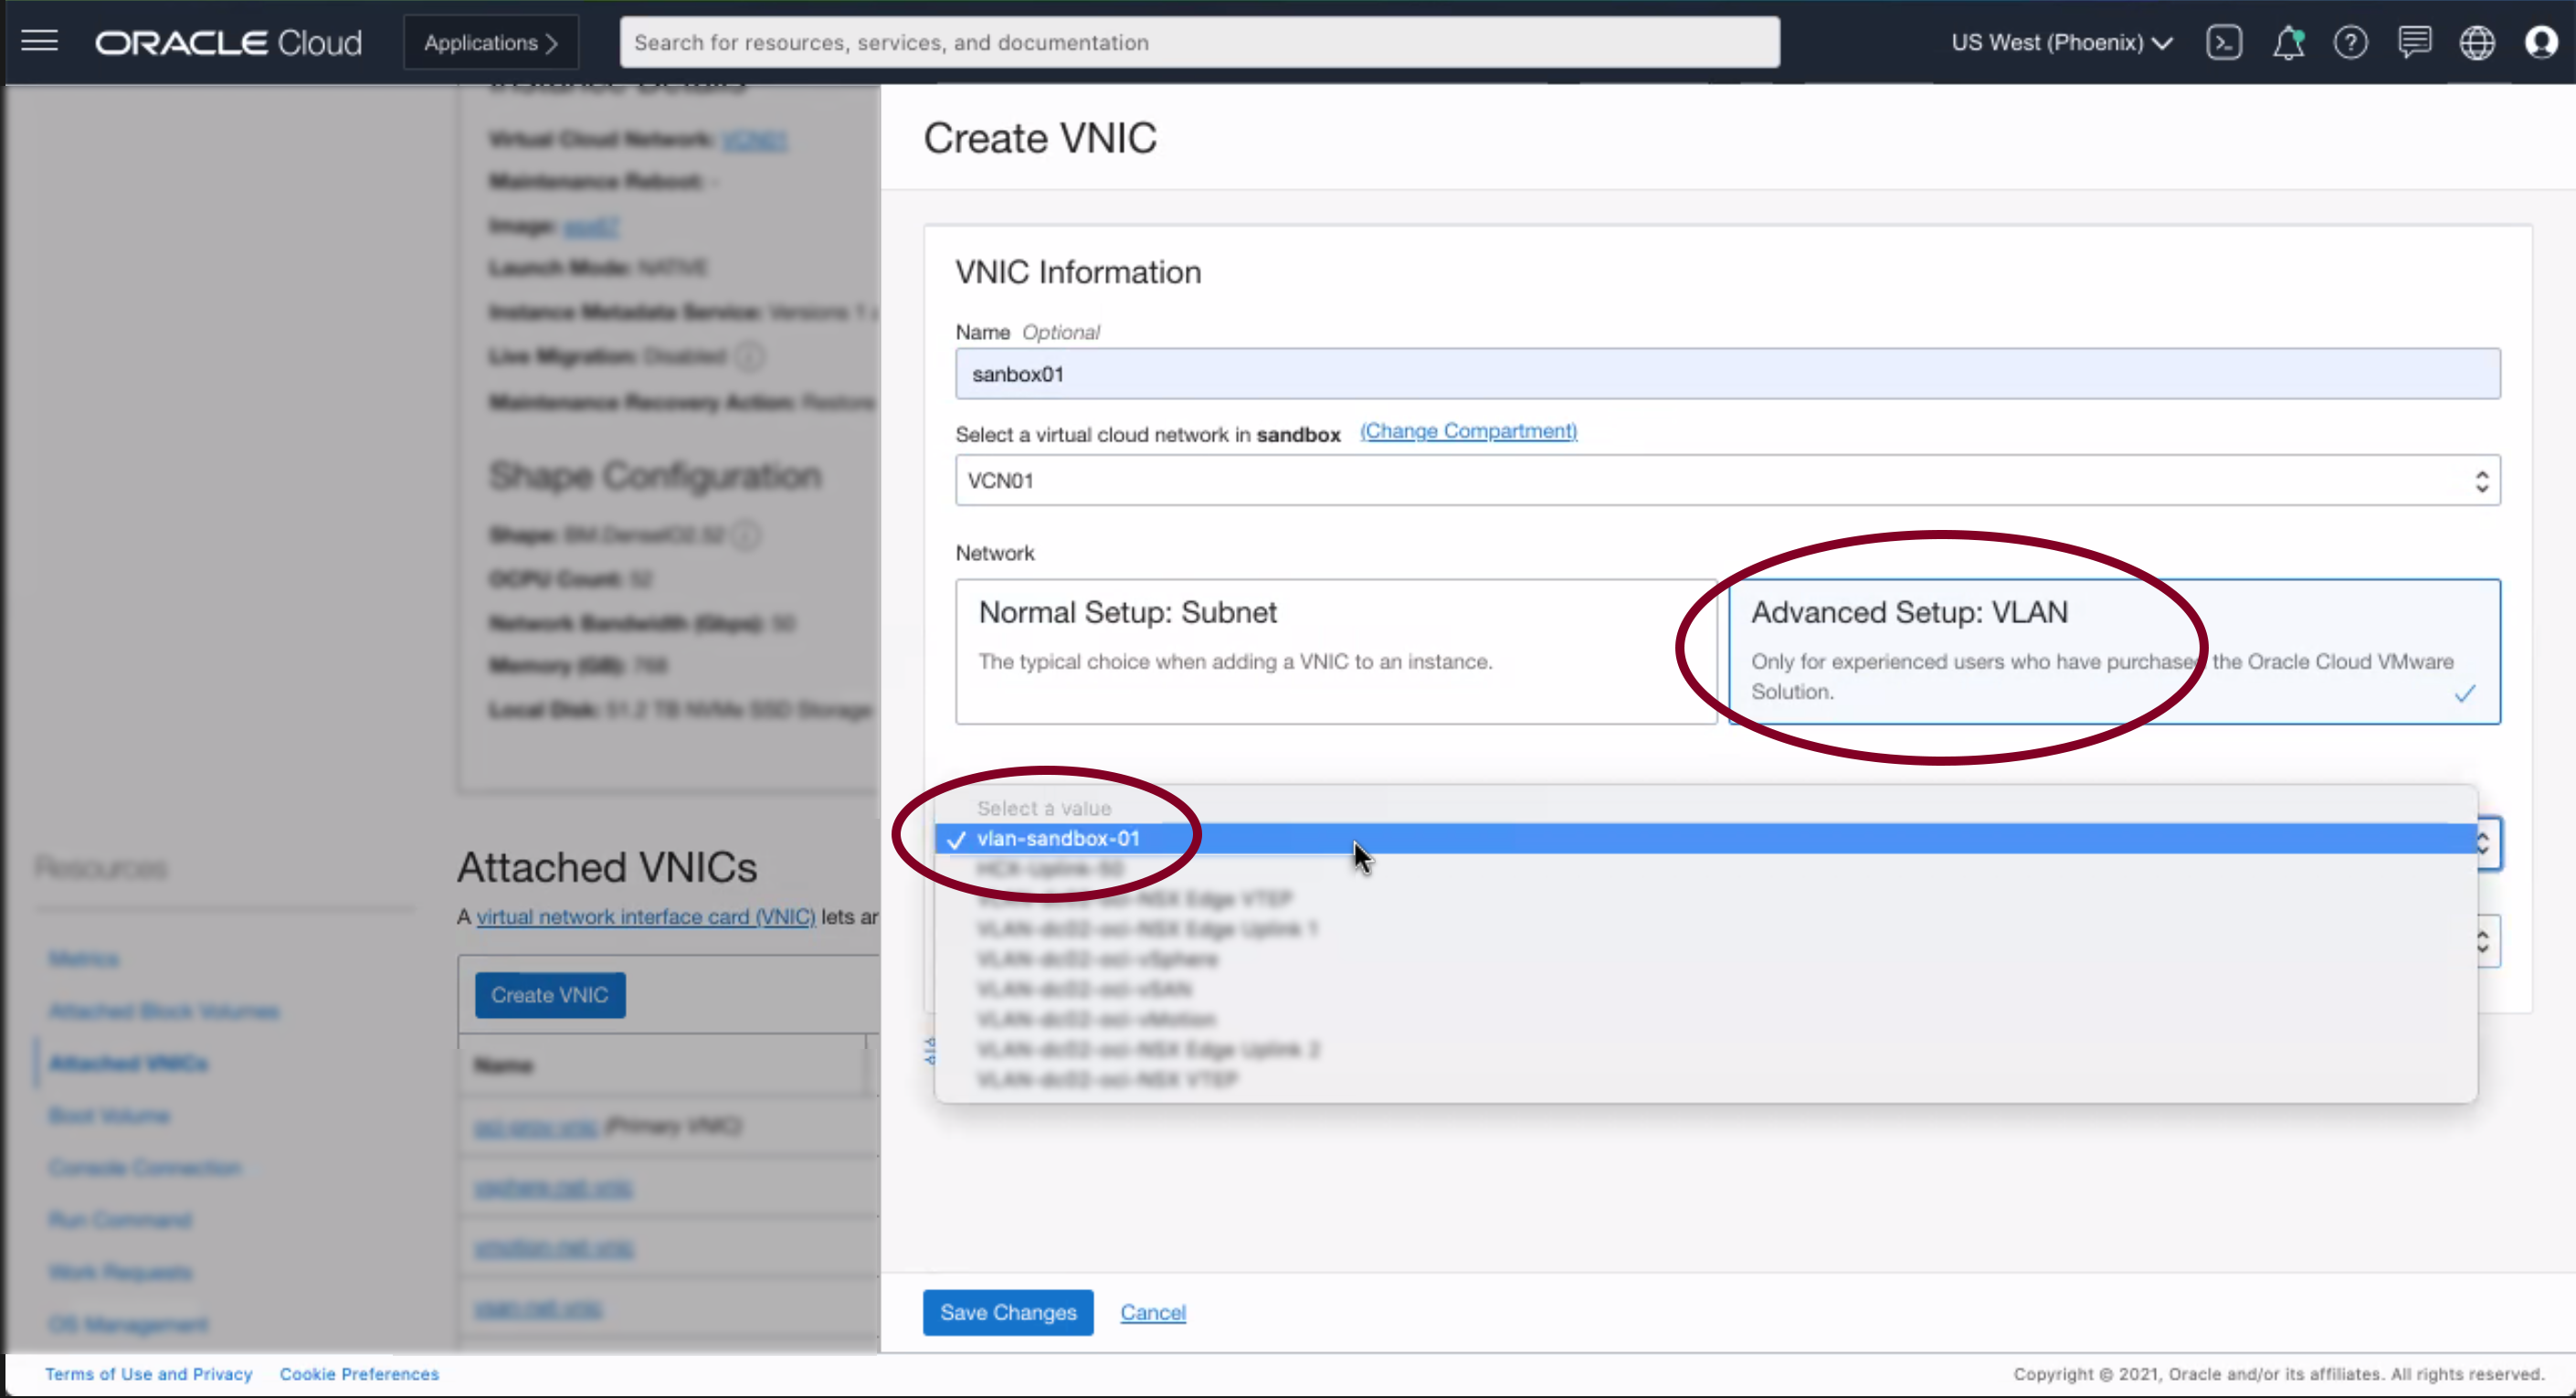Select vlan-sandbox-01 from the list
Screen dimensions: 2576x1398
[1058, 839]
